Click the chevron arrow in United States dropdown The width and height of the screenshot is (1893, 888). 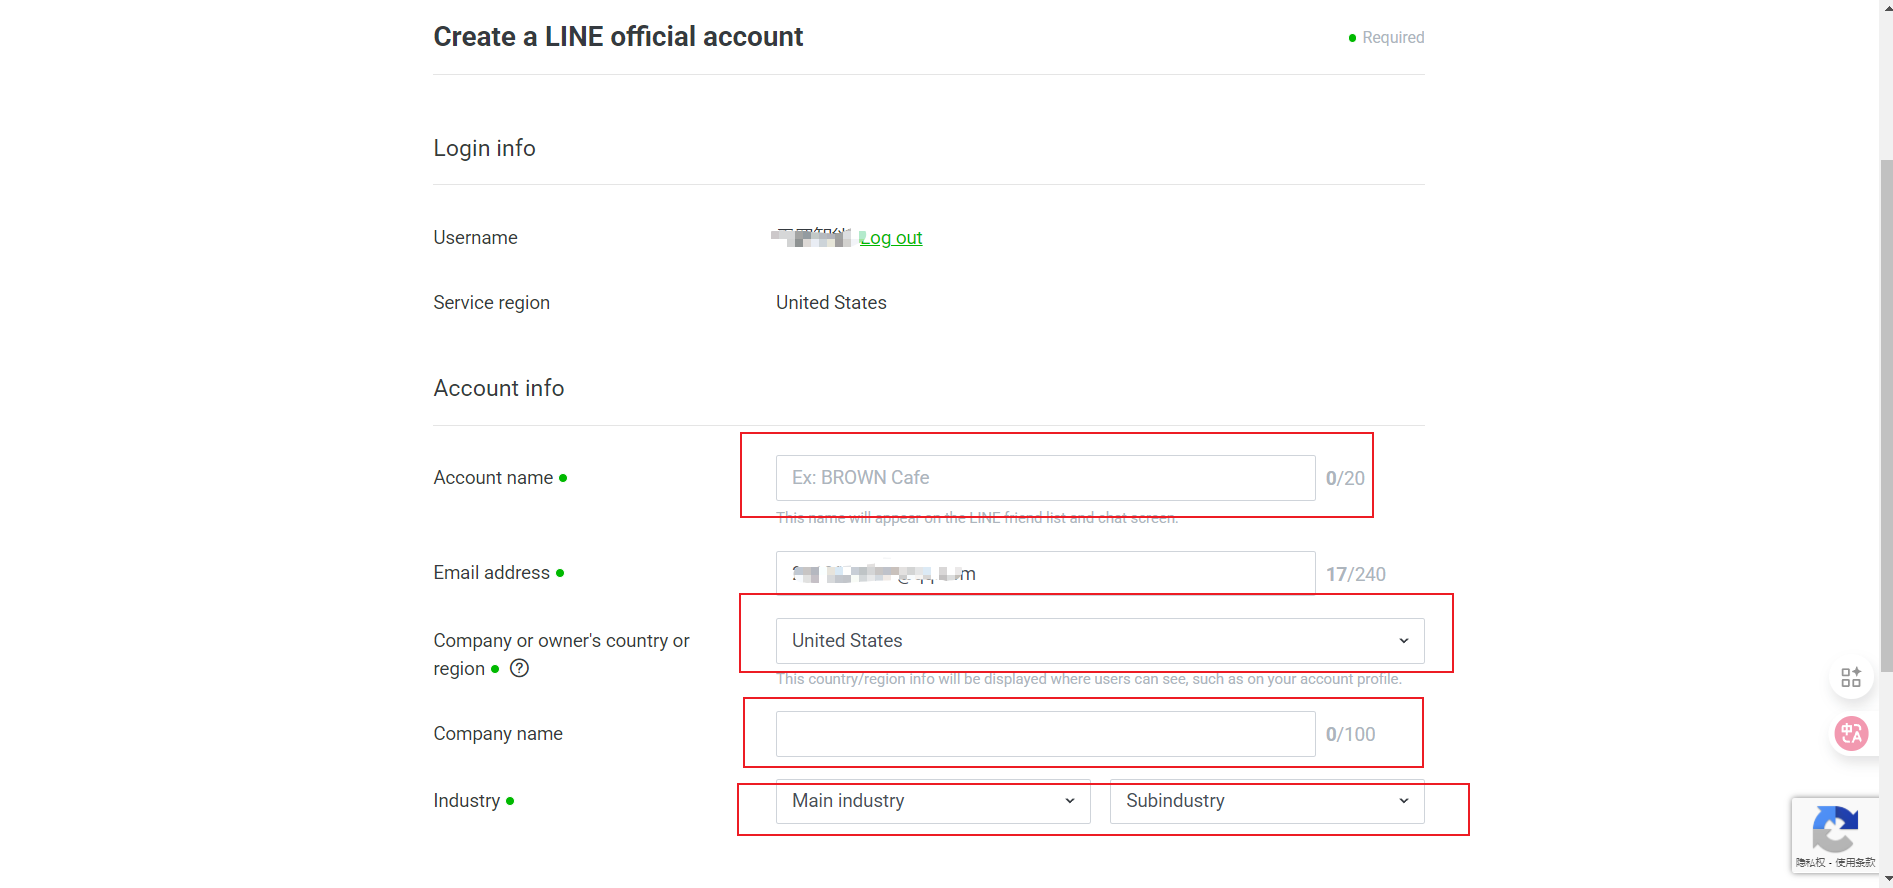pyautogui.click(x=1404, y=641)
